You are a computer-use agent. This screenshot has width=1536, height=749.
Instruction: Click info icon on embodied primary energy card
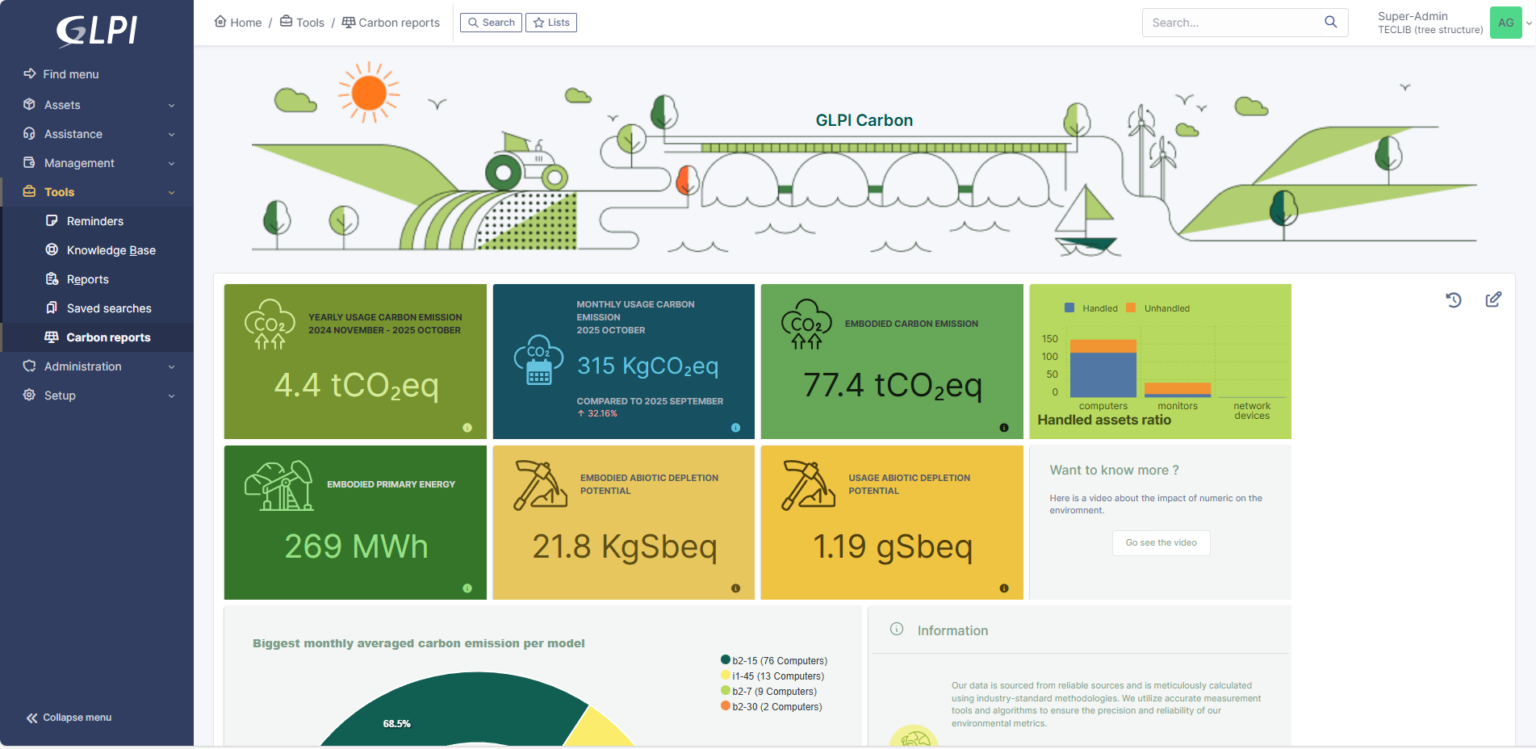(467, 588)
